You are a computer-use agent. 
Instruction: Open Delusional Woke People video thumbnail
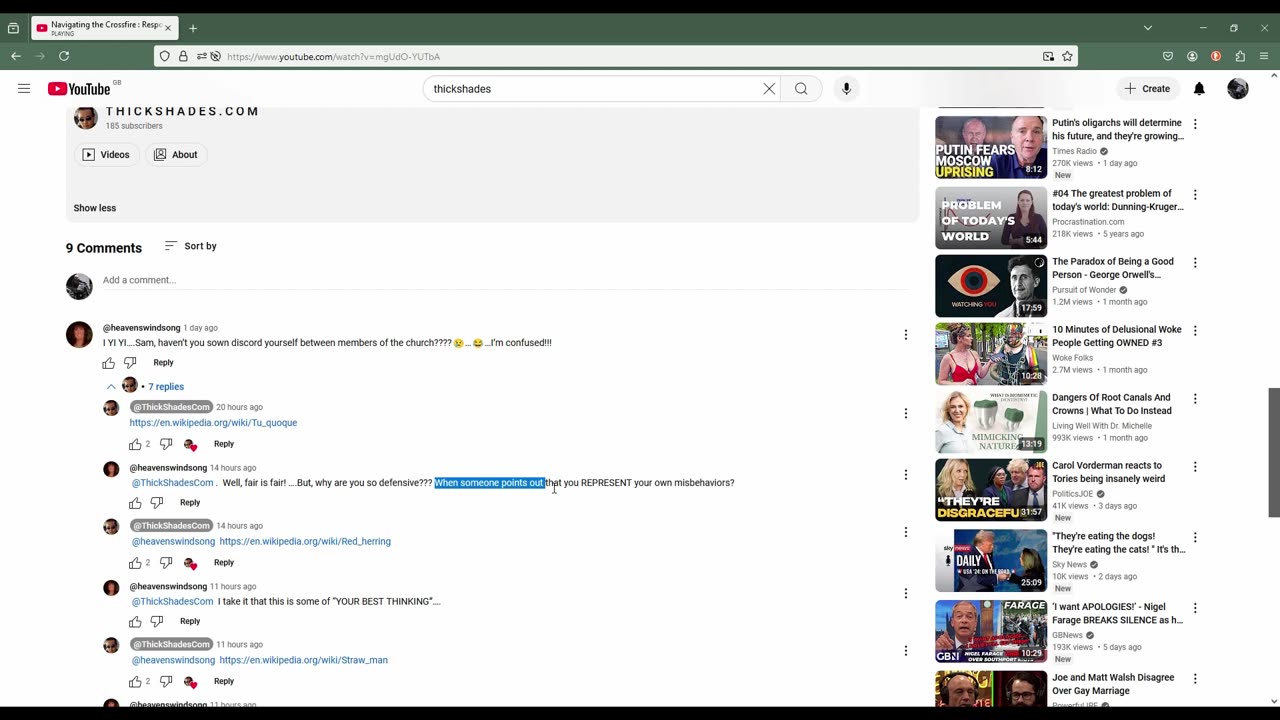[x=991, y=354]
